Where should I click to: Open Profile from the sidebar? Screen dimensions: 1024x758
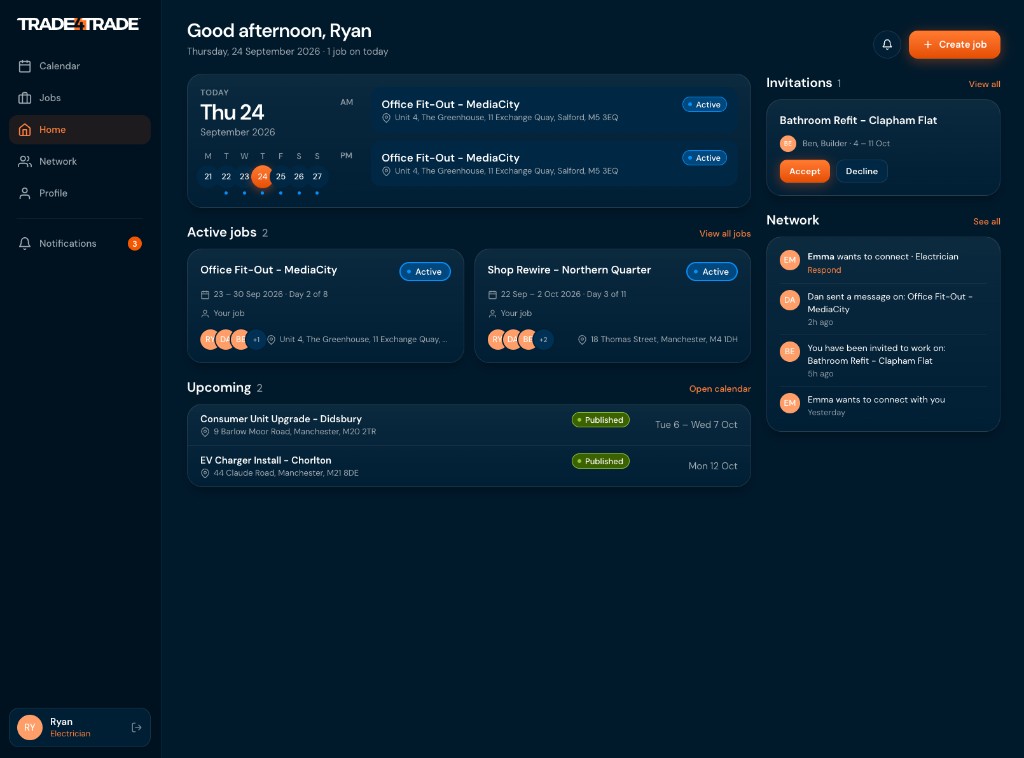coord(80,193)
